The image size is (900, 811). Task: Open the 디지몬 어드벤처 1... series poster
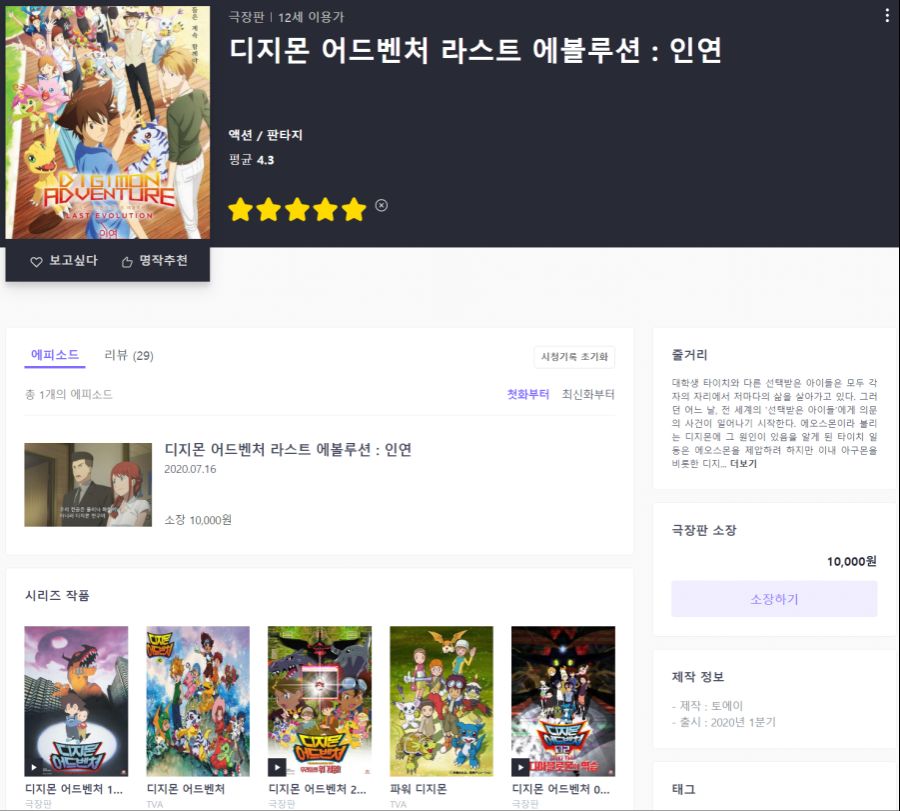coord(76,701)
